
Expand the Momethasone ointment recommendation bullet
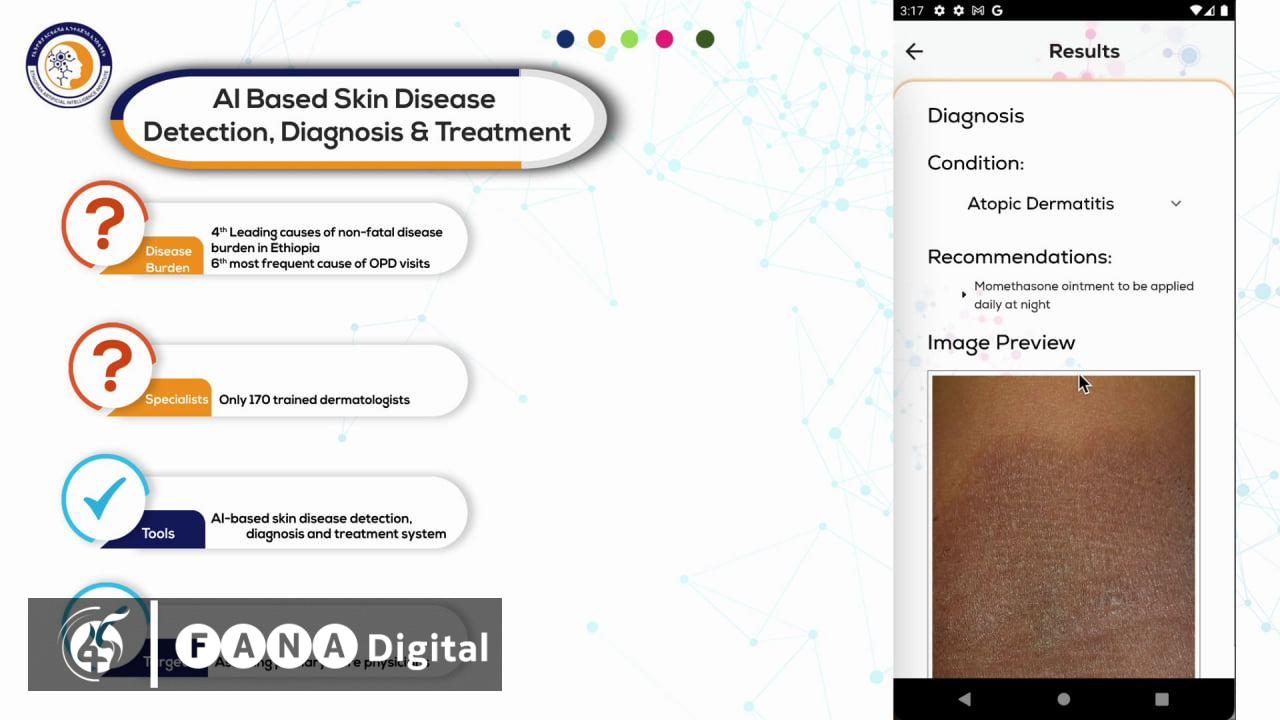964,295
